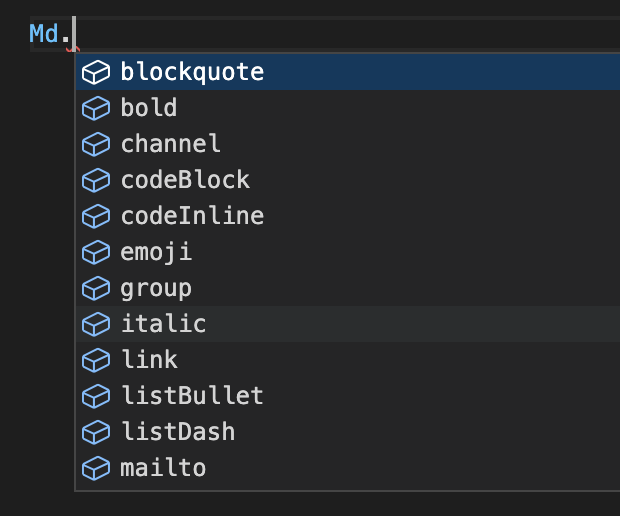The width and height of the screenshot is (620, 516).
Task: Click the cube icon beside emoji
Action: click(95, 252)
